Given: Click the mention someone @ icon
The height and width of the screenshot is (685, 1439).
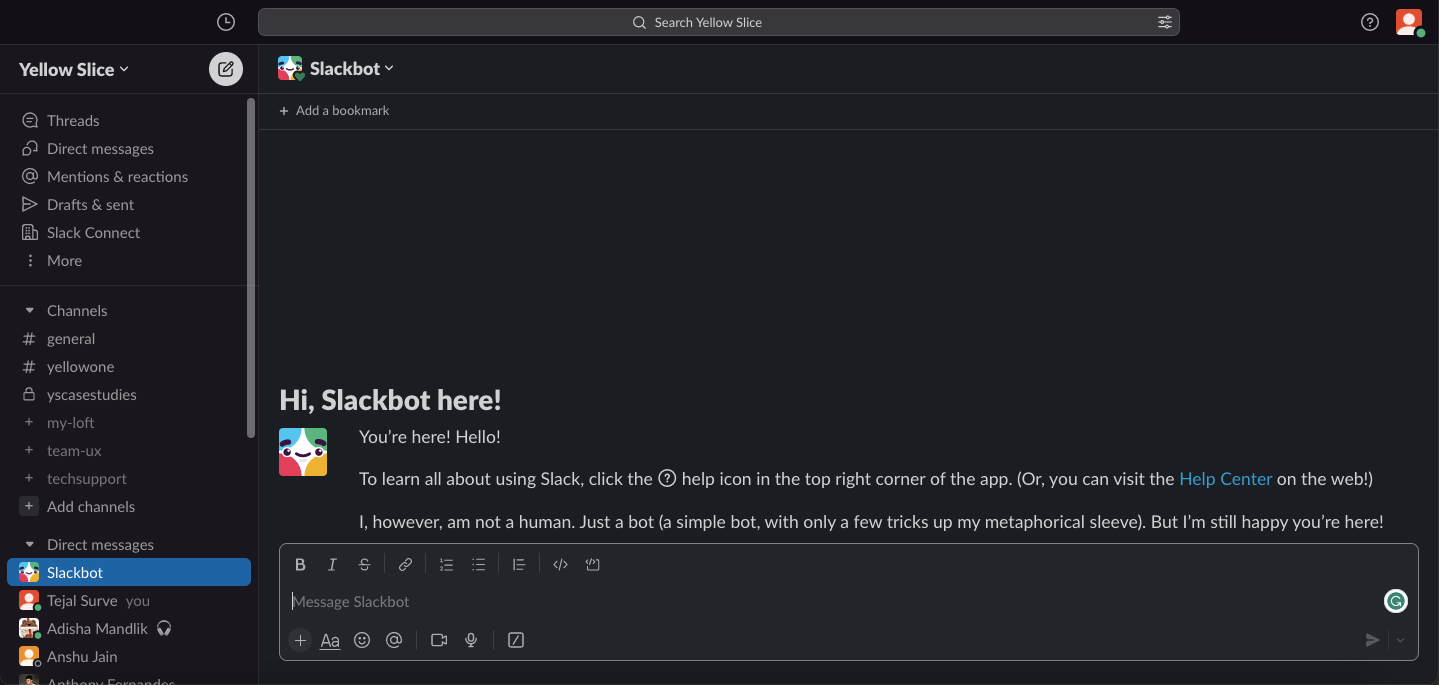Looking at the screenshot, I should (x=394, y=640).
